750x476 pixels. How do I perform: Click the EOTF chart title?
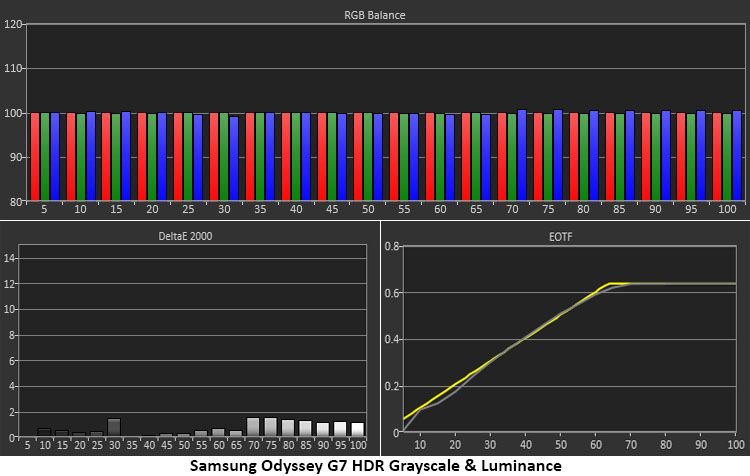(560, 237)
